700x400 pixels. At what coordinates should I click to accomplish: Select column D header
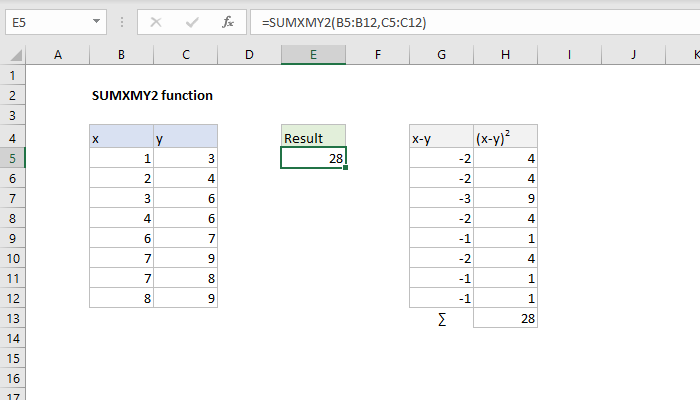click(x=249, y=55)
